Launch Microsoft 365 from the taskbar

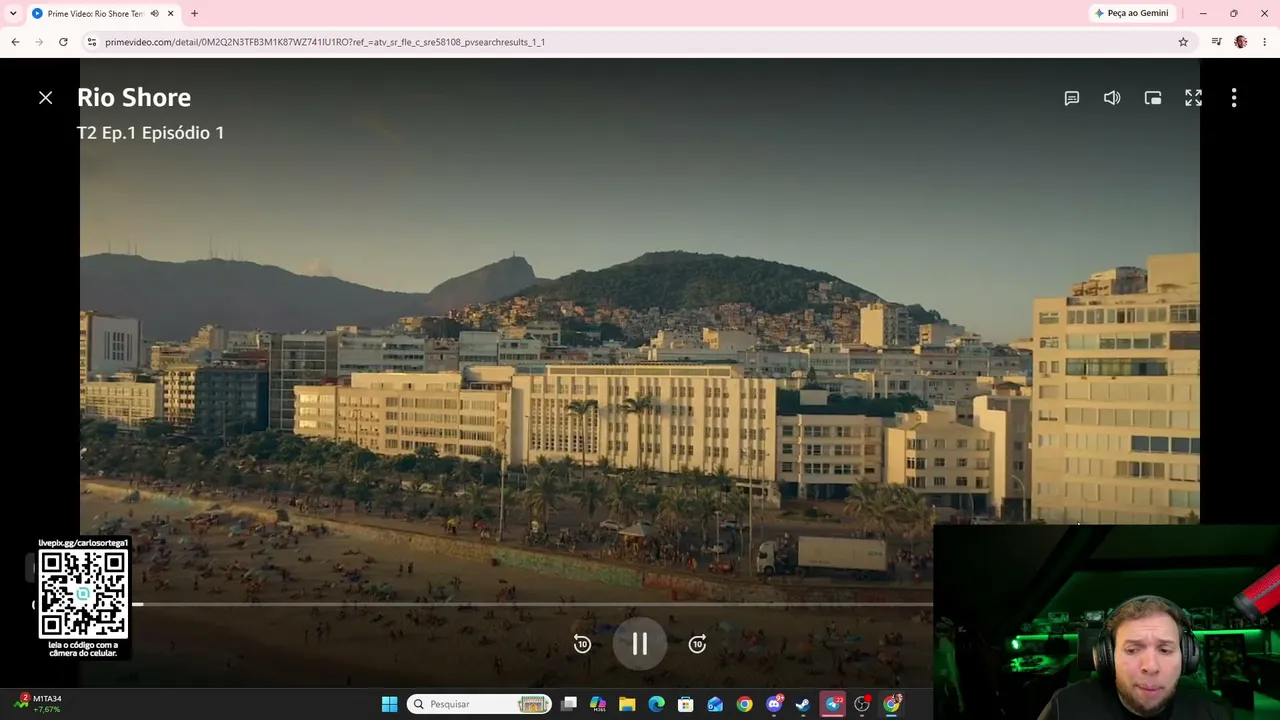point(598,704)
